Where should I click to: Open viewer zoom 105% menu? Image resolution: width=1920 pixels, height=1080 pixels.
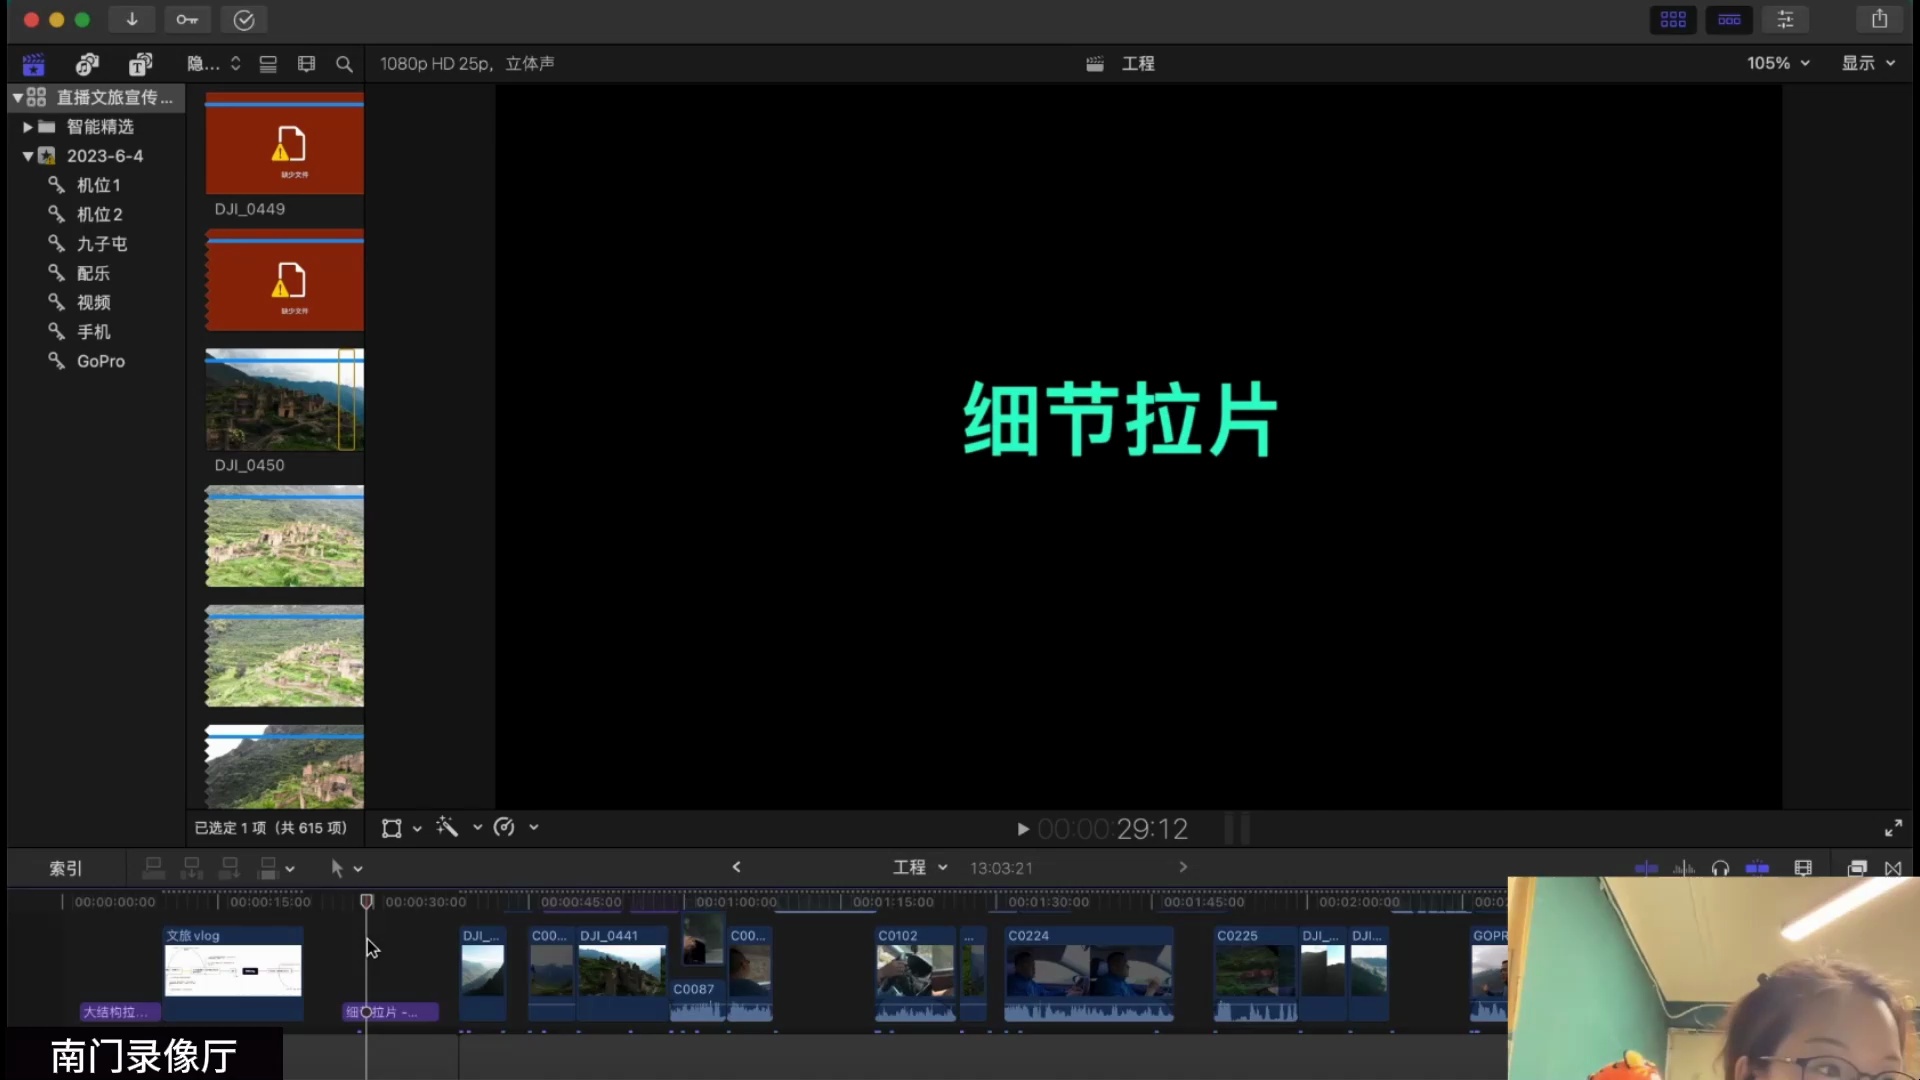[x=1778, y=63]
